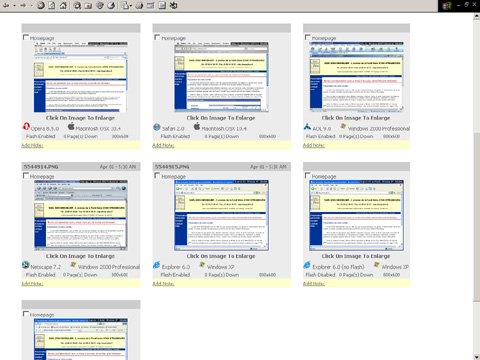The height and width of the screenshot is (360, 480).
Task: Click Add Note under the AOL 9.0 screenshot
Action: (313, 145)
